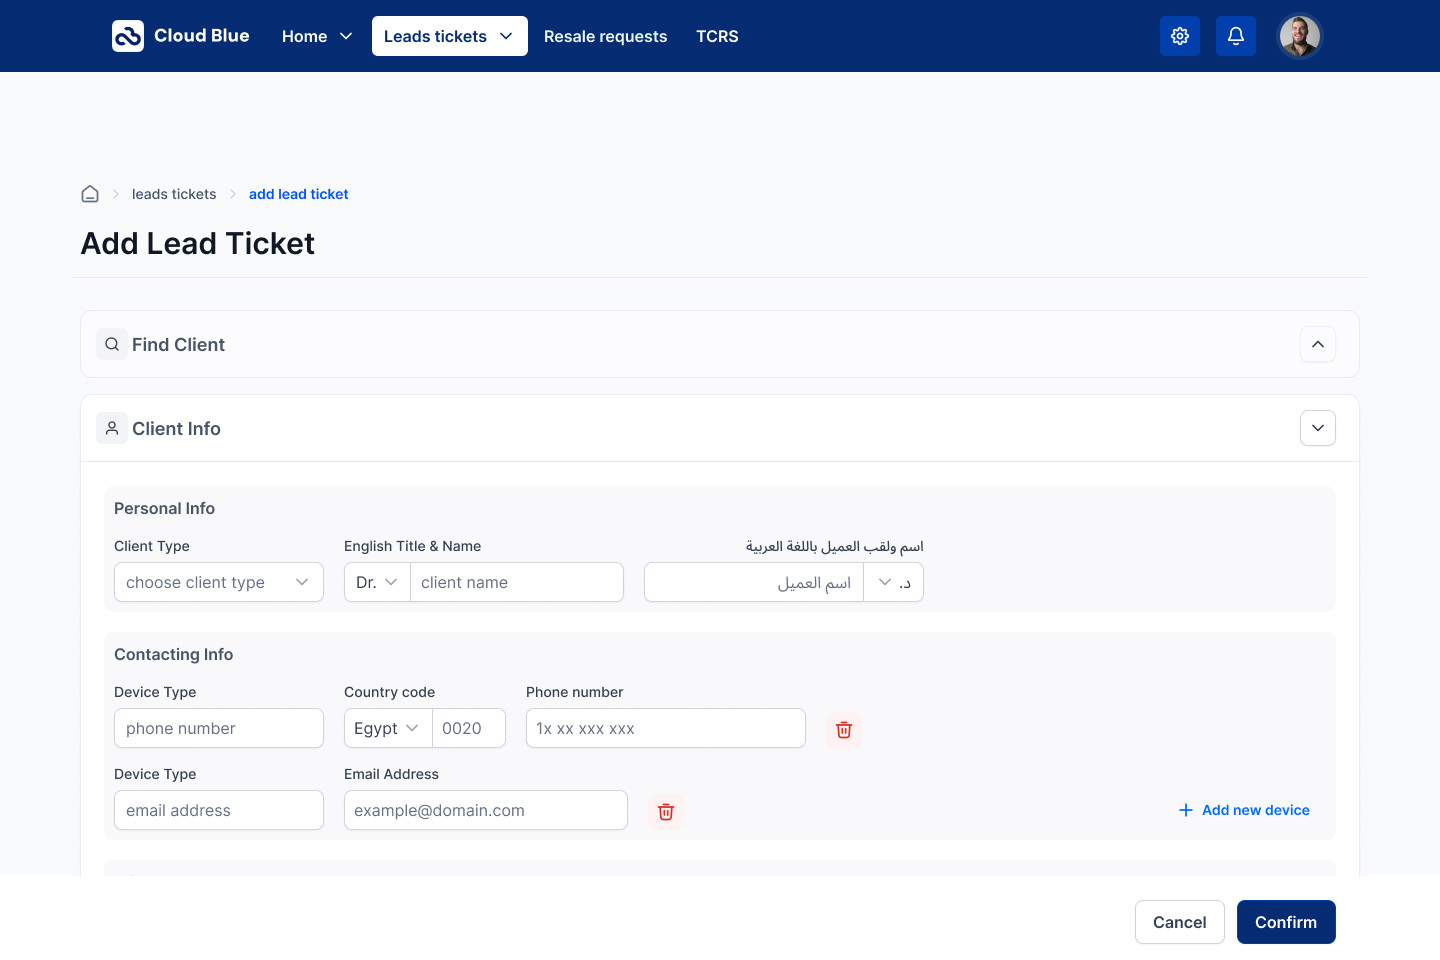The width and height of the screenshot is (1440, 960).
Task: Click the Cloud Blue logo icon
Action: [128, 36]
